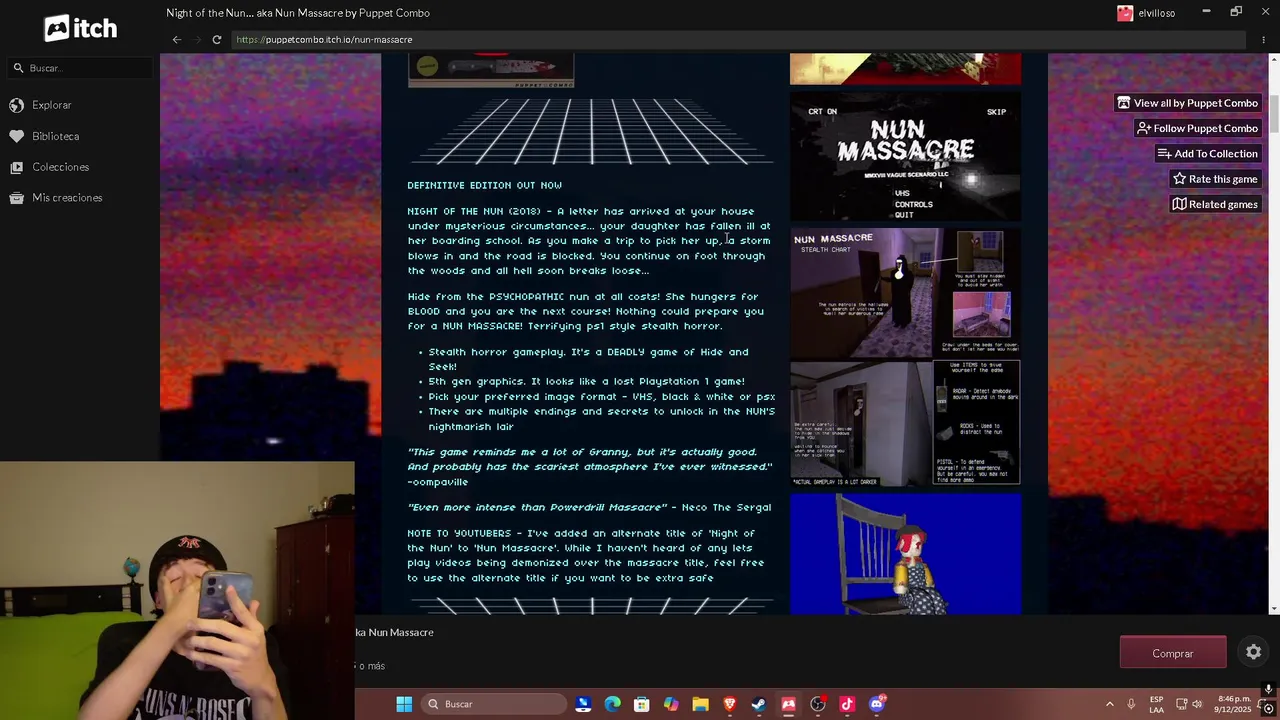
Task: Open the Stealth Chart screenshot thumbnail
Action: [905, 293]
